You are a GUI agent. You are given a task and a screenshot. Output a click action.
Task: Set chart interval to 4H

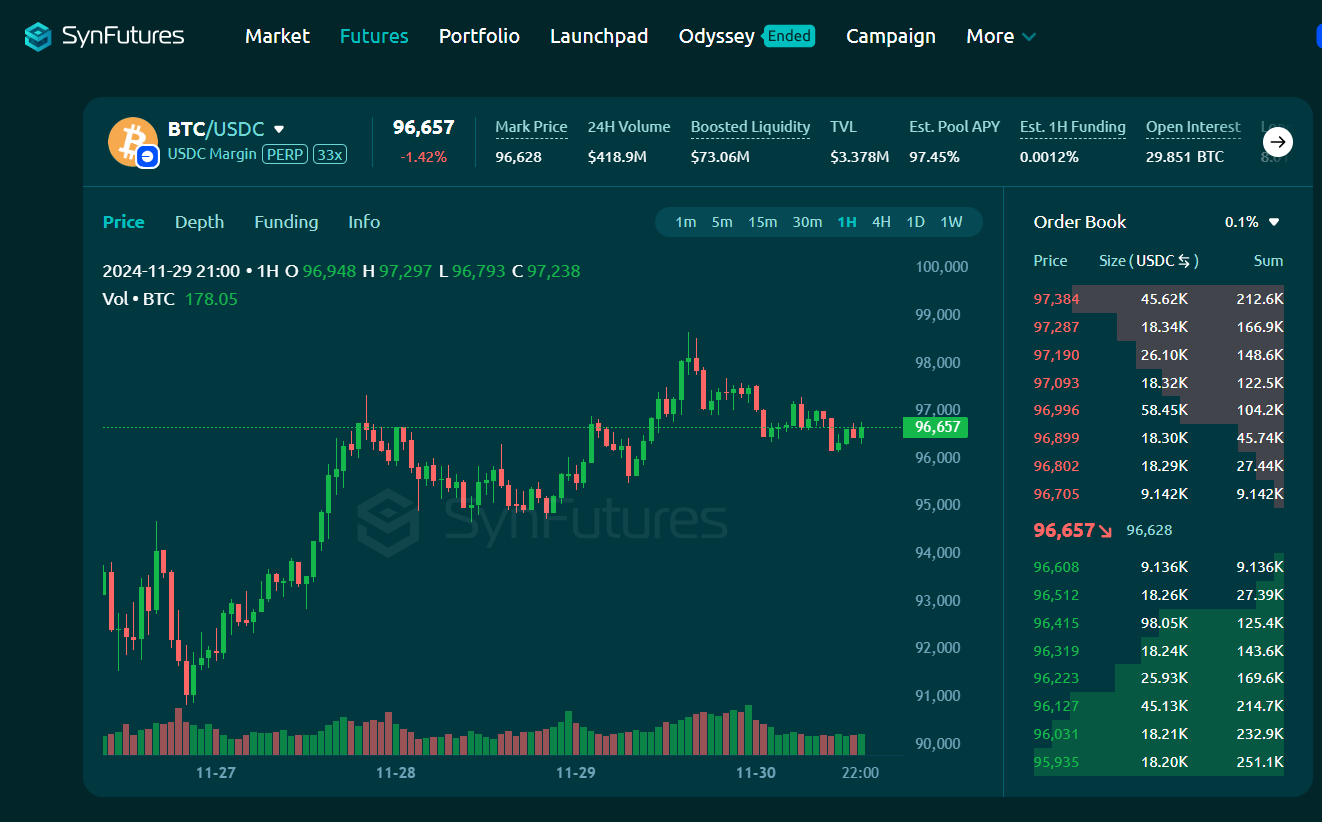(x=881, y=222)
